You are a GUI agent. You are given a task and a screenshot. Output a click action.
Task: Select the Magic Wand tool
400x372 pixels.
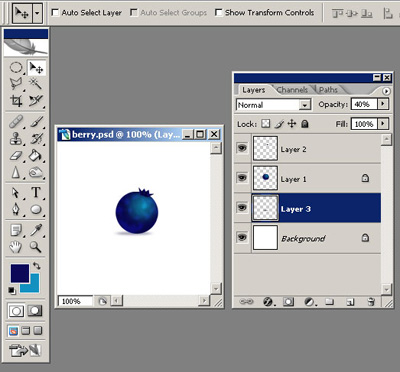tap(36, 83)
